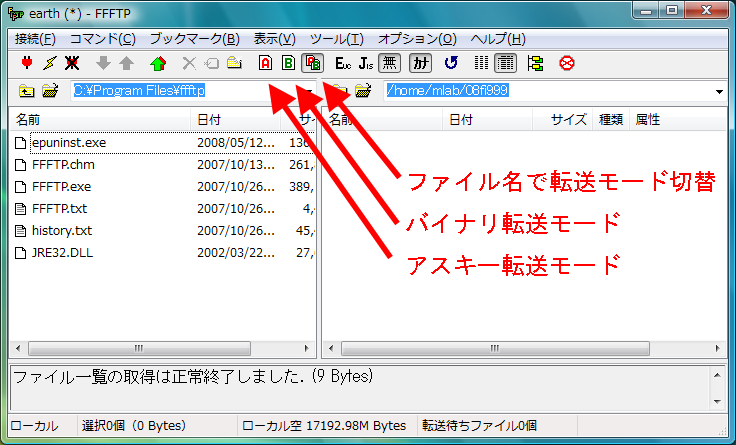The height and width of the screenshot is (445, 736).
Task: Click the Mirroring Upload green arrow icon
Action: click(158, 63)
